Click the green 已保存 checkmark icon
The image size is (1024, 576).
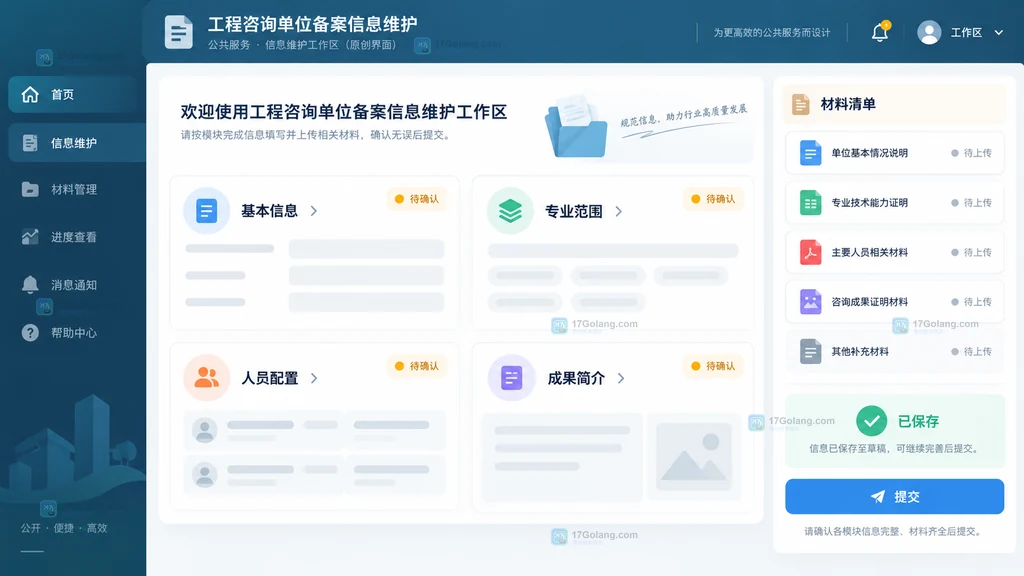click(871, 421)
